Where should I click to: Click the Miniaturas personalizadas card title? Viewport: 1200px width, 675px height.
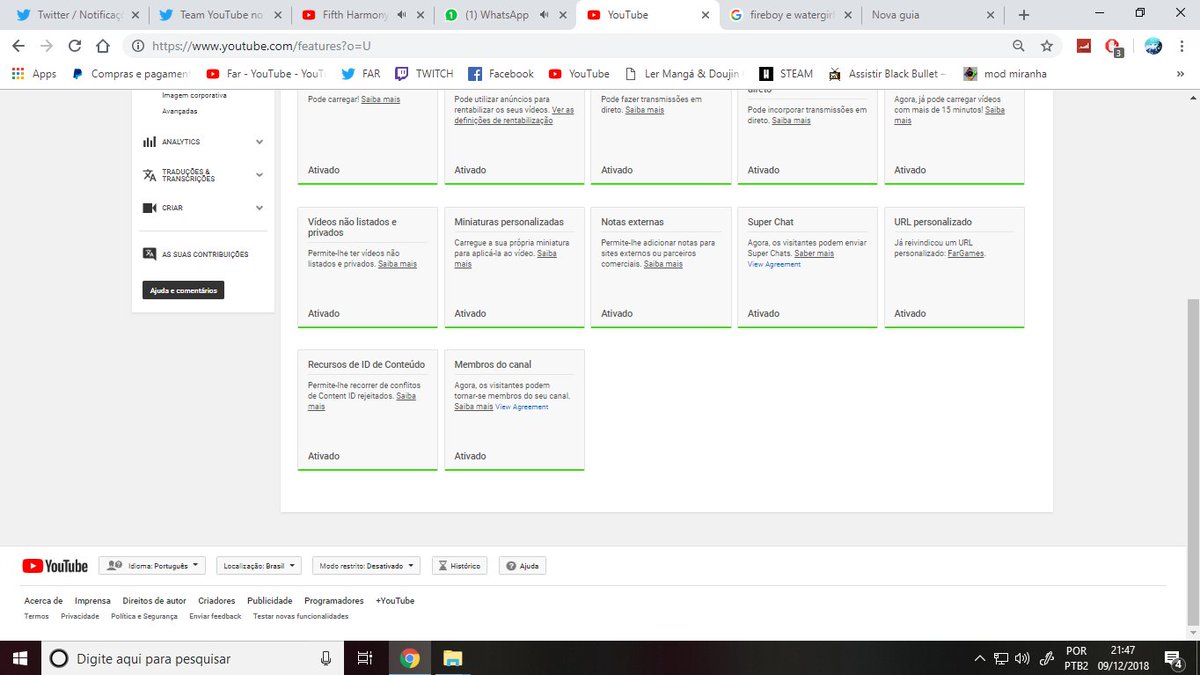tap(509, 222)
